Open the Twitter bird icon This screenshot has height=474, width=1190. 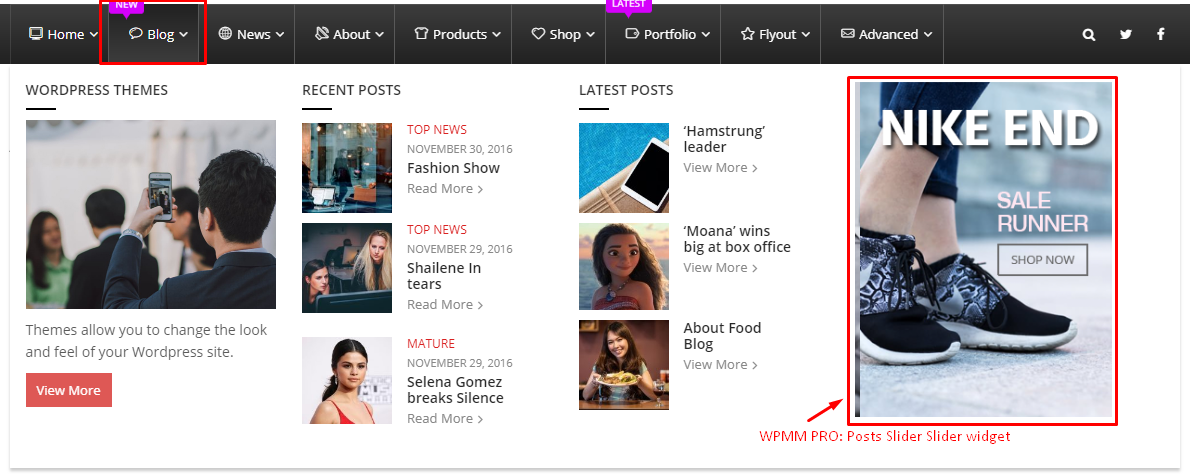click(x=1125, y=34)
